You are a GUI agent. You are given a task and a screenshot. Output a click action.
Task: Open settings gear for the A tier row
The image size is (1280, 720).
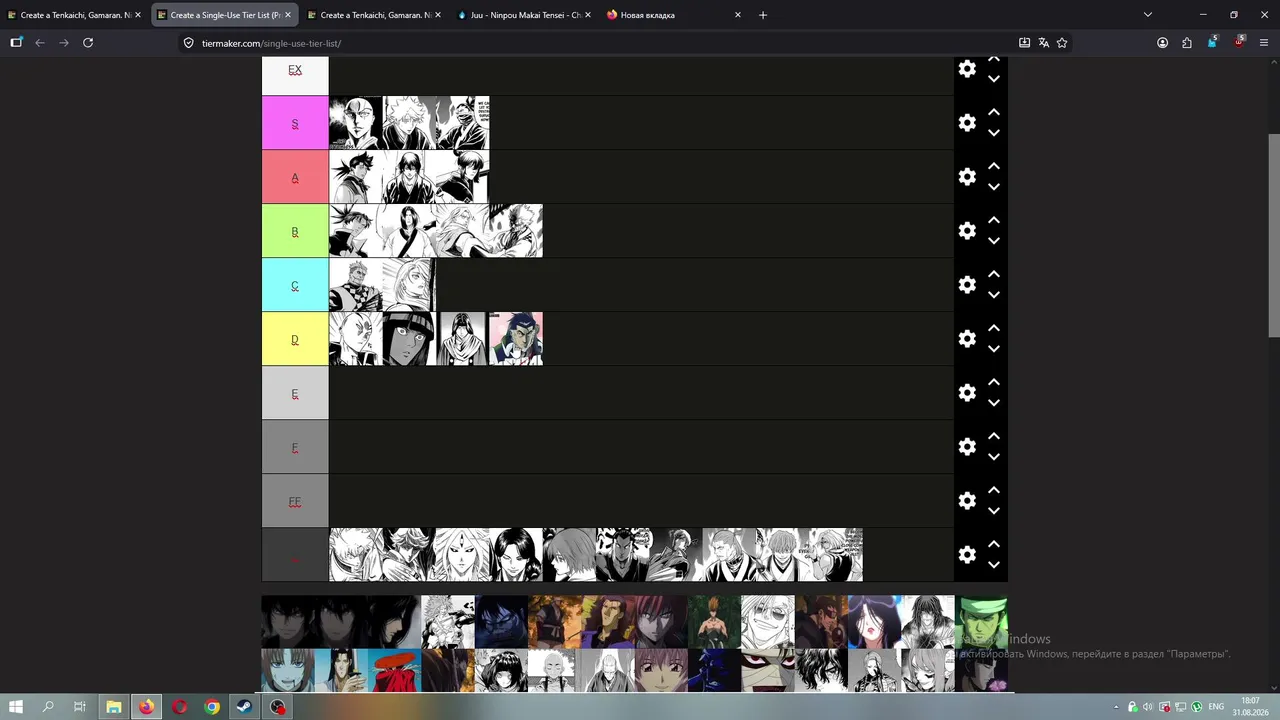(967, 177)
